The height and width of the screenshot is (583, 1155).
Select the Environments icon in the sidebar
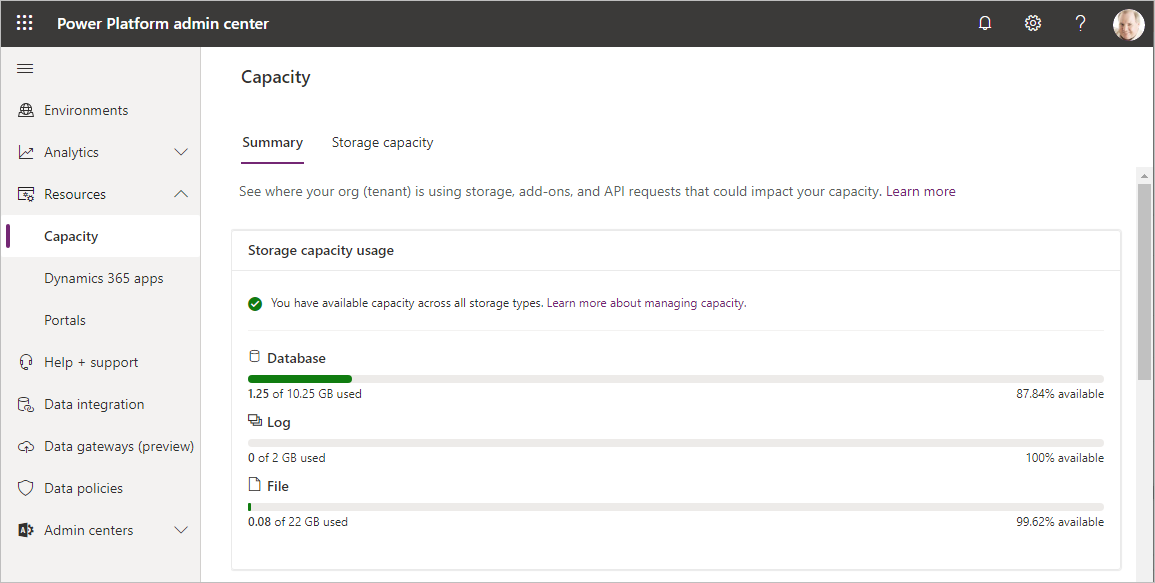click(x=25, y=110)
